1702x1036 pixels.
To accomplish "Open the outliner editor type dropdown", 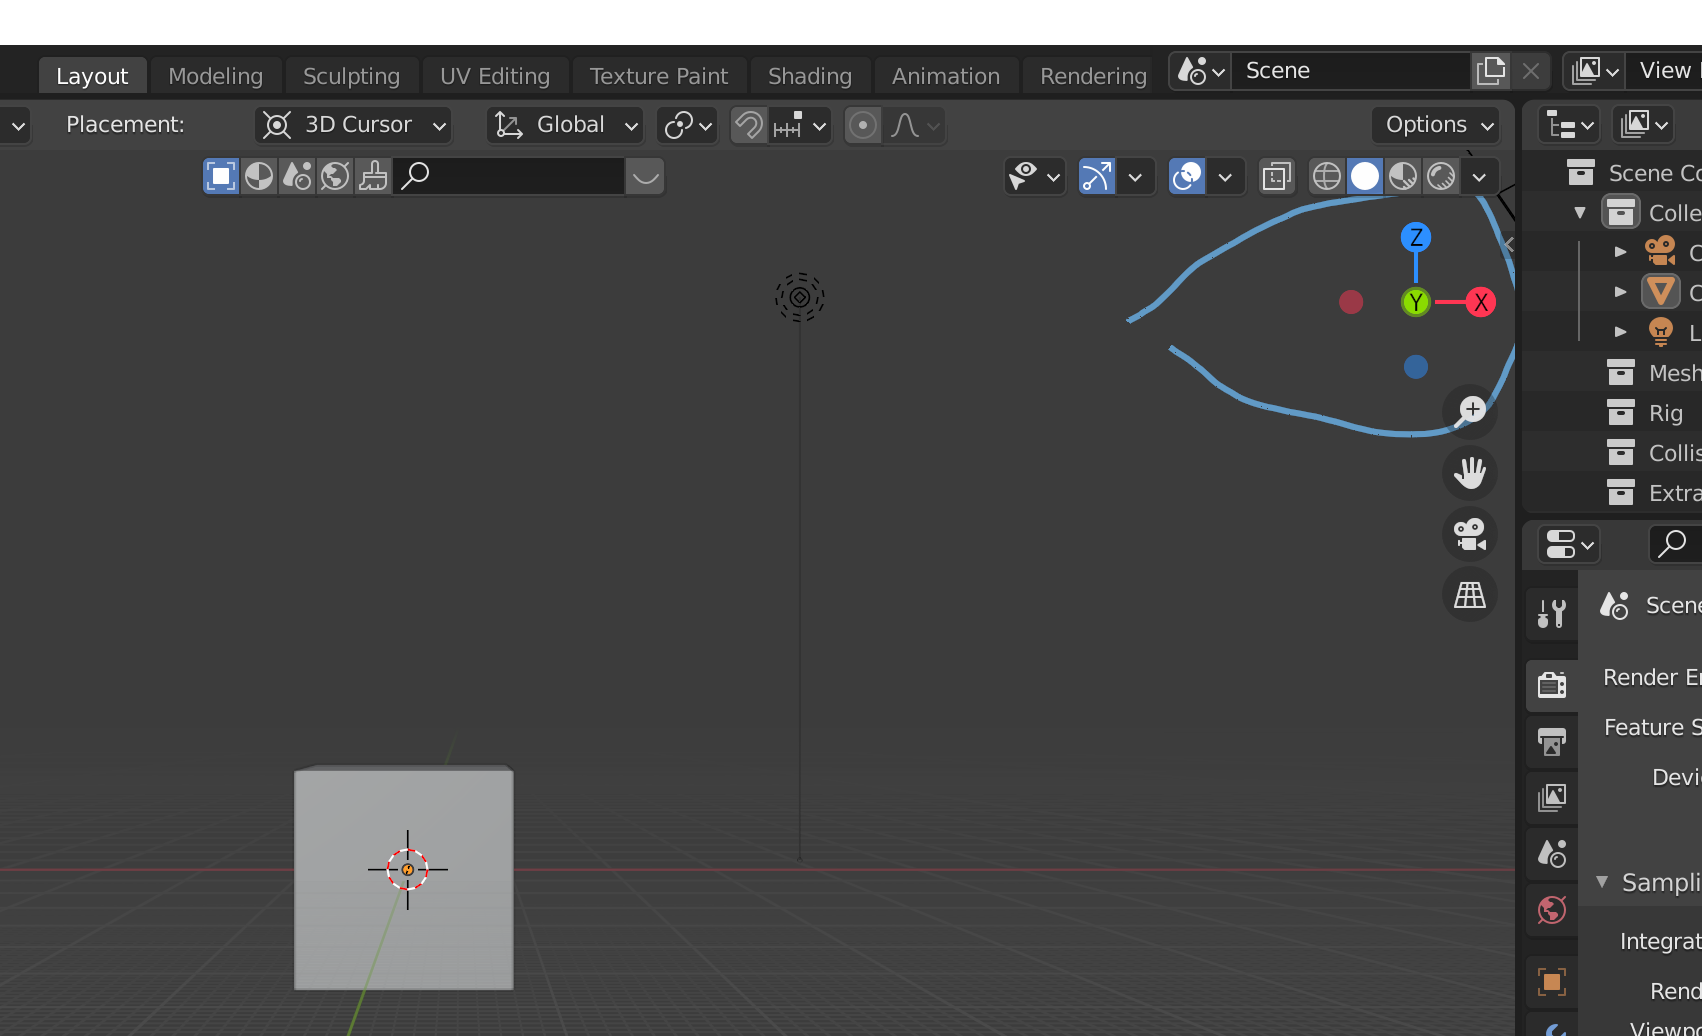I will (x=1568, y=125).
